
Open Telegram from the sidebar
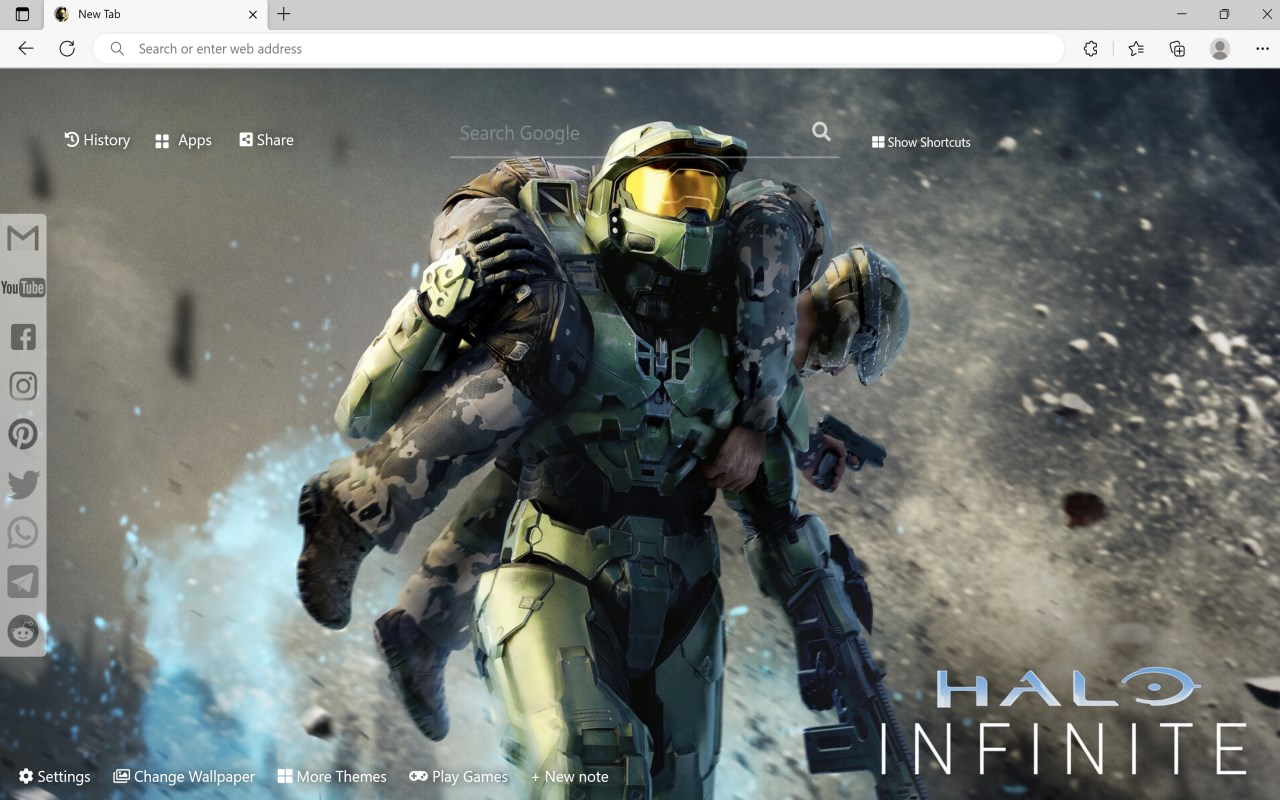pos(23,582)
